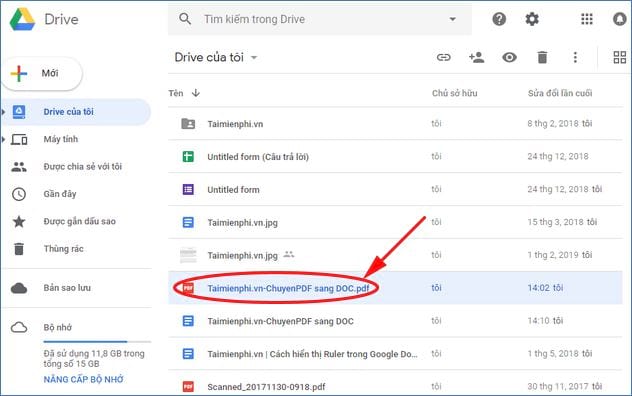The image size is (632, 396).
Task: Click the 14:10 tôi modified time
Action: [545, 321]
